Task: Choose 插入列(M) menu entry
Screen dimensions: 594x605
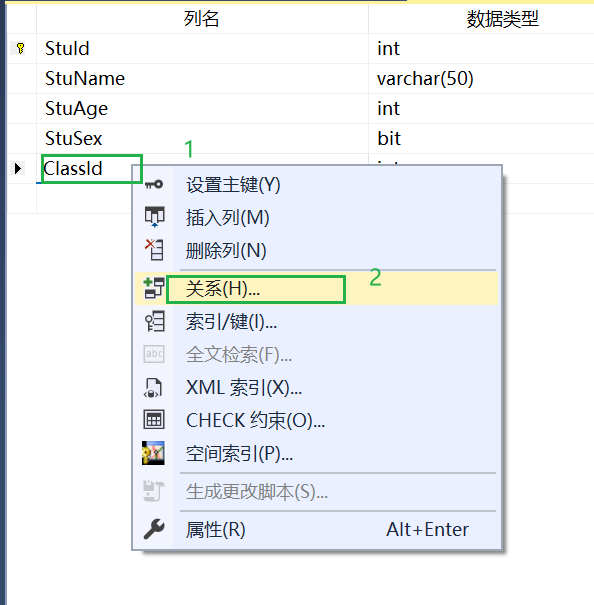Action: 316,218
